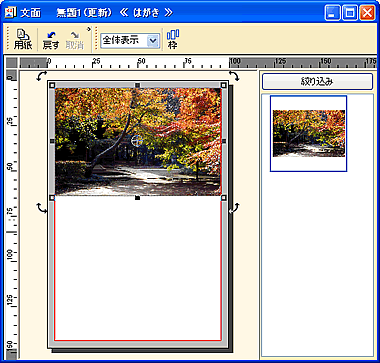380x363 pixels.
Task: Click the ruler origin corner box
Action: (12, 63)
